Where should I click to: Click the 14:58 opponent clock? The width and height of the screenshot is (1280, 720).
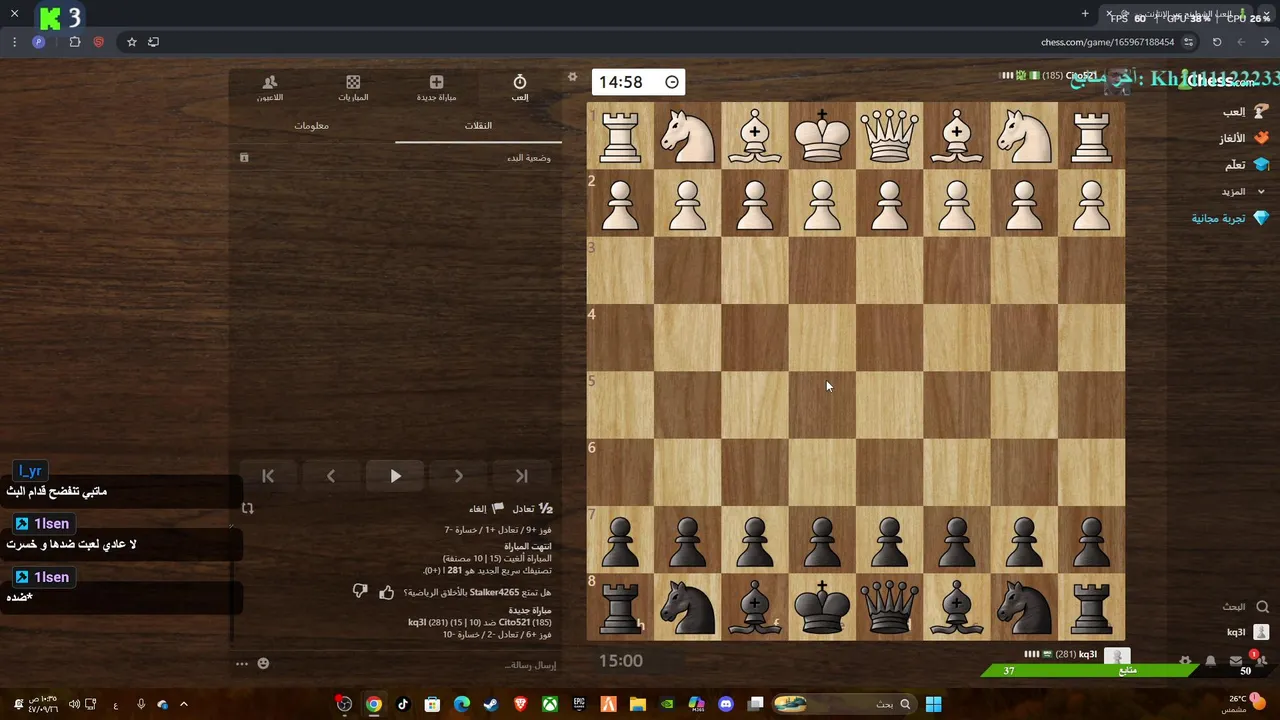[638, 82]
